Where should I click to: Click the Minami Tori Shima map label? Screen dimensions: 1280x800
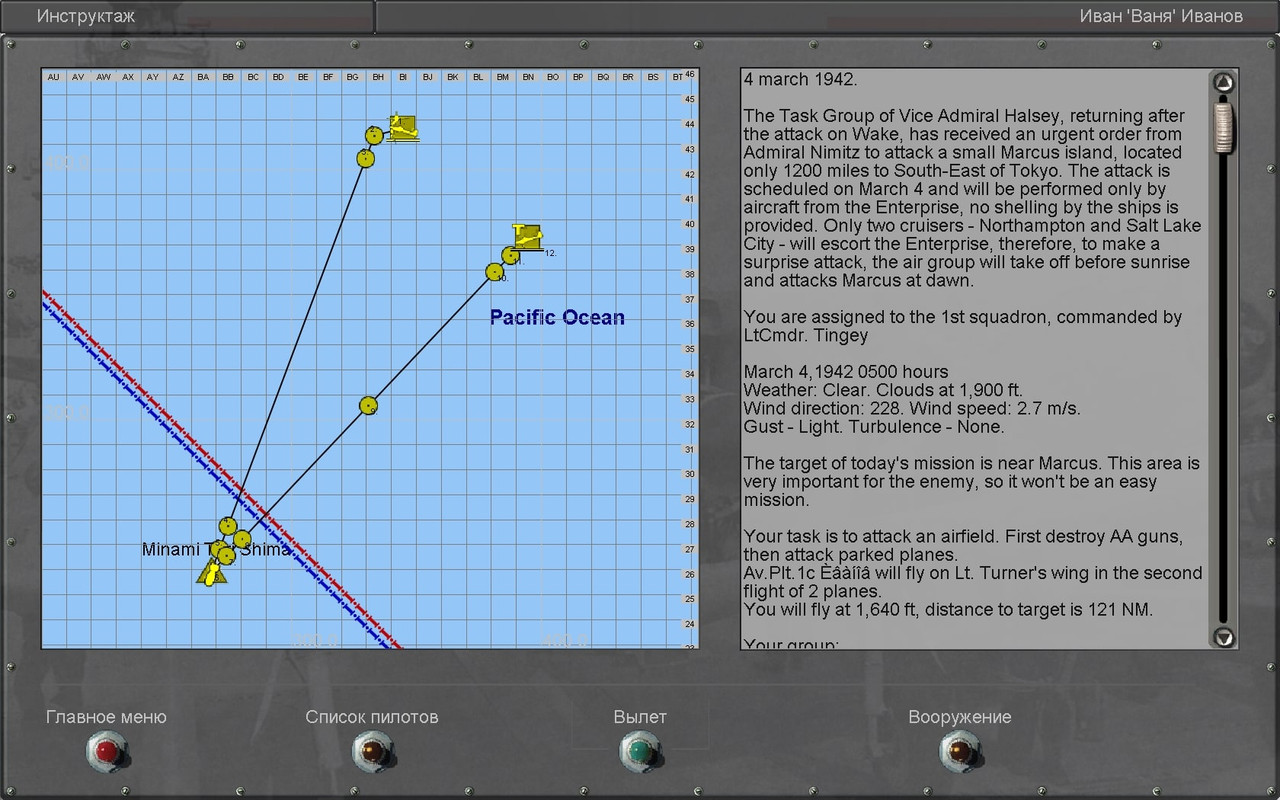coord(217,549)
